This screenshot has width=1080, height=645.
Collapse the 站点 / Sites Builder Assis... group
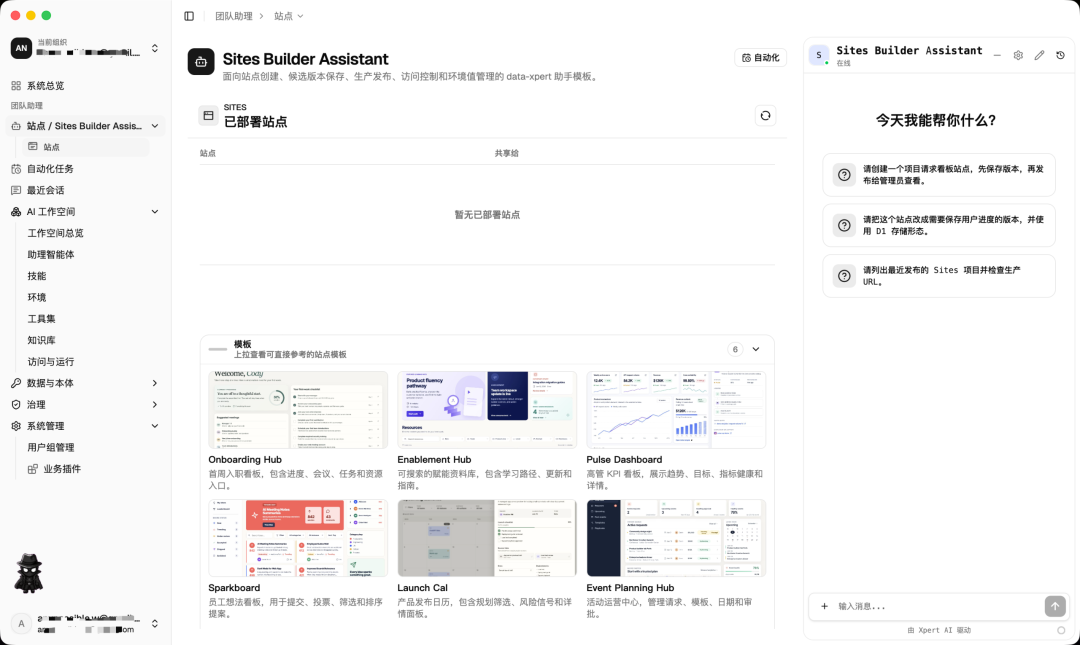[x=155, y=126]
